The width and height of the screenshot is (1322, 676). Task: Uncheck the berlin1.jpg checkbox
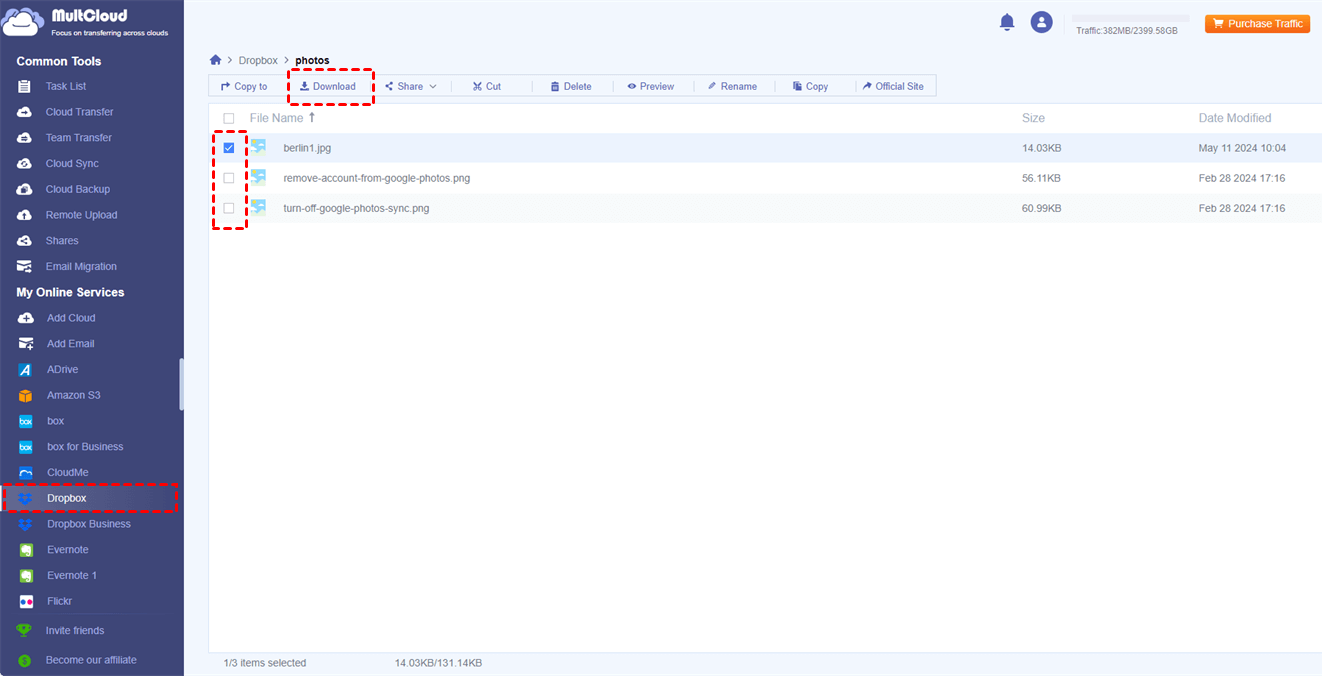click(x=229, y=148)
